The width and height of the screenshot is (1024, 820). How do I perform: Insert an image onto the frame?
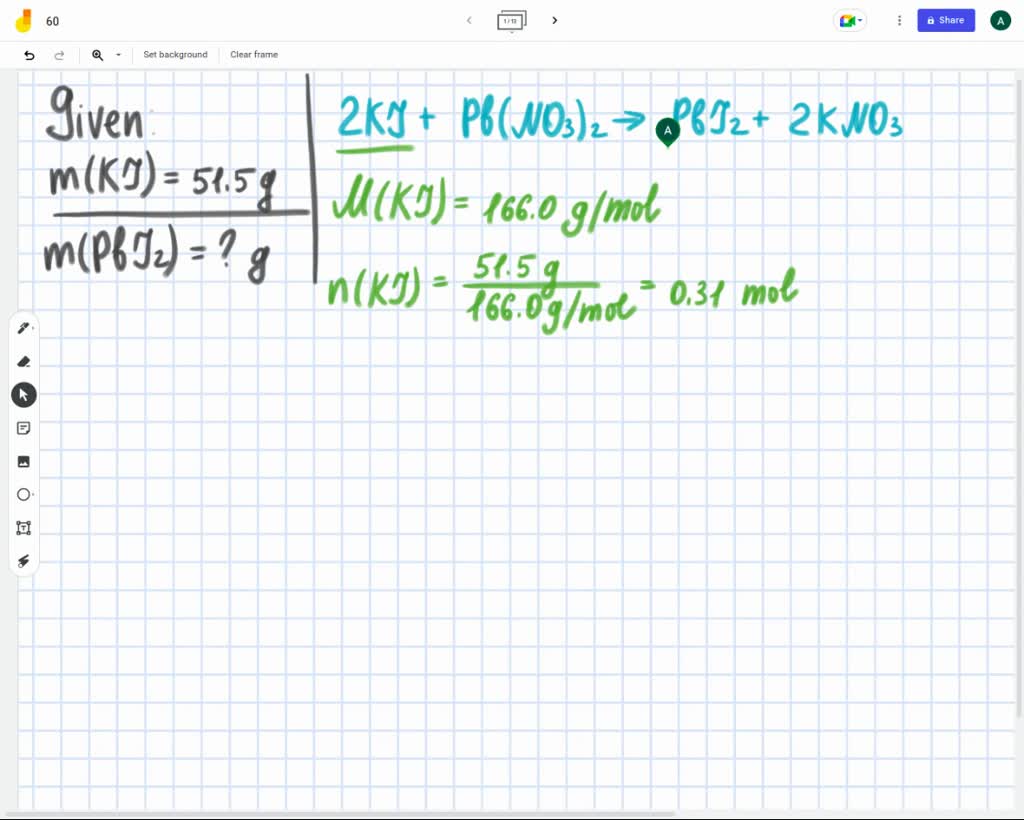(23, 461)
